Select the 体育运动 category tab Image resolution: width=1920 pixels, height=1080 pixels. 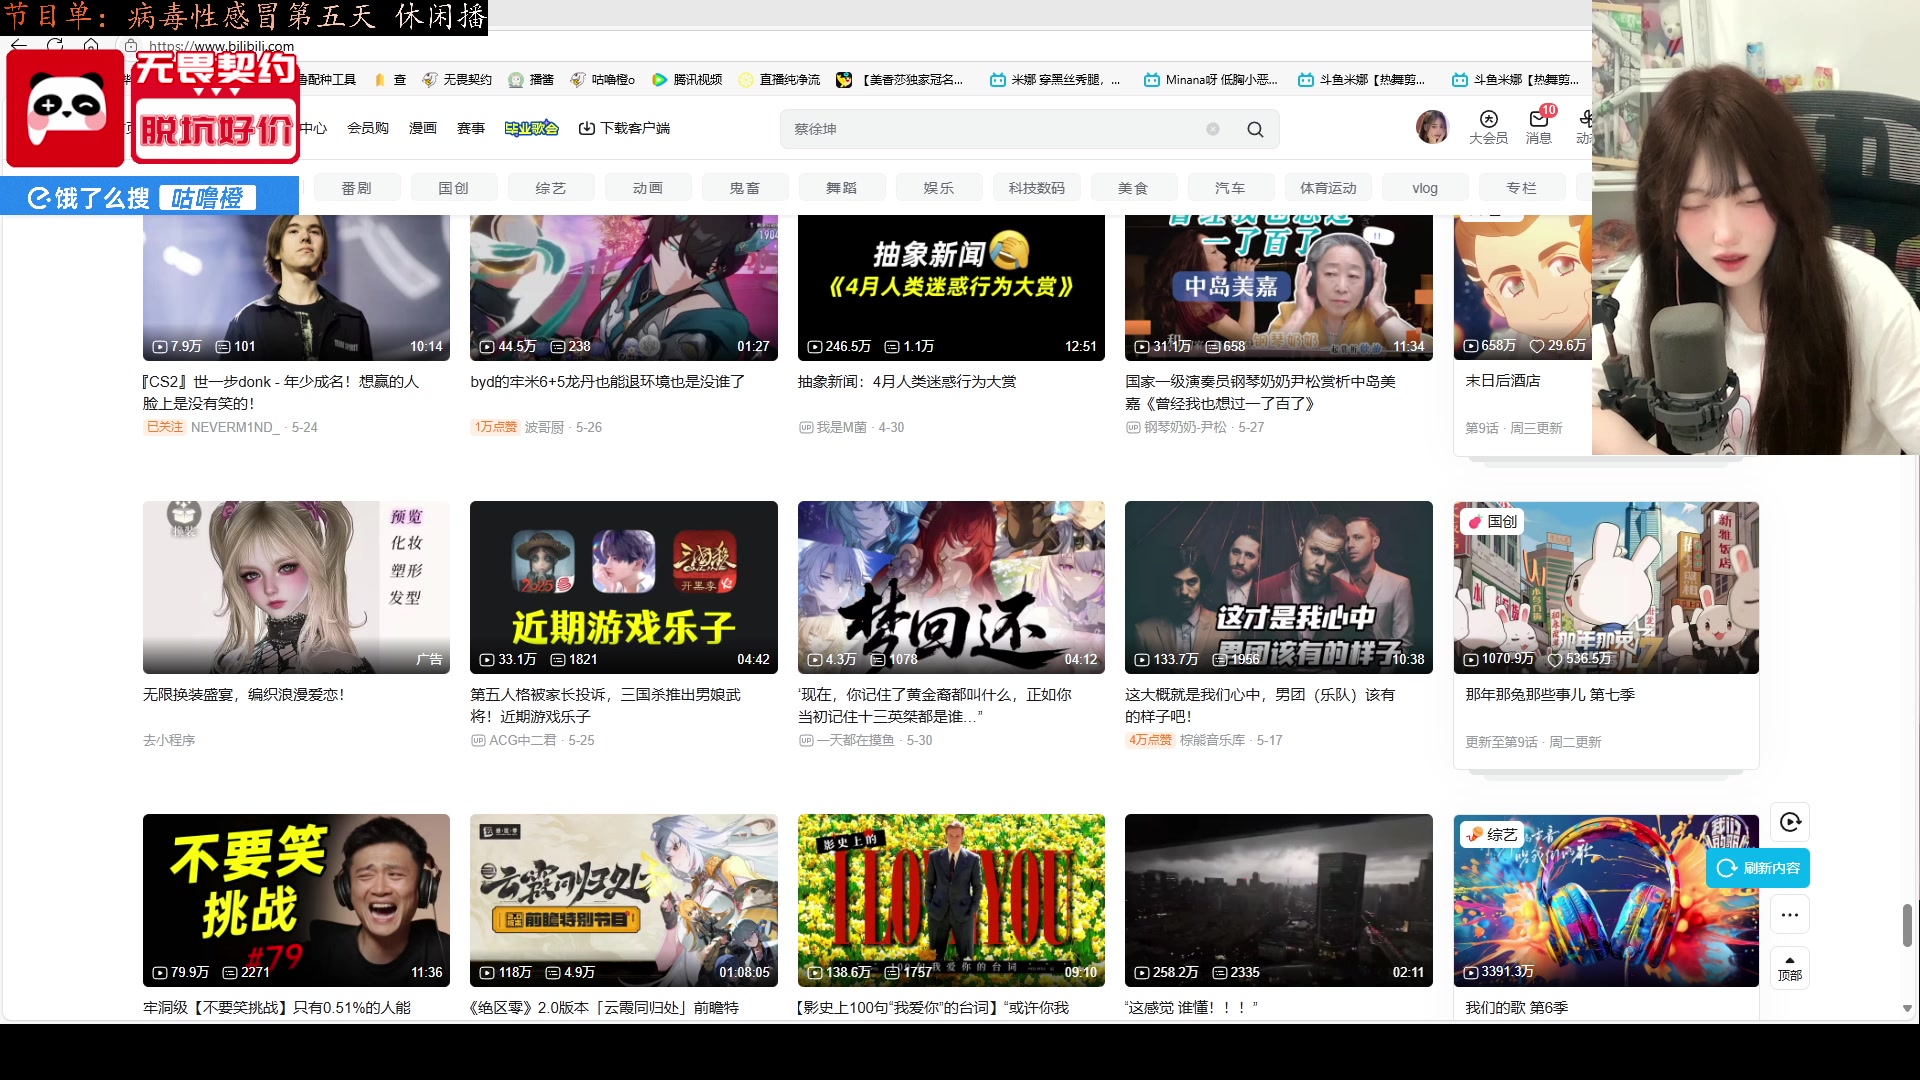point(1328,187)
